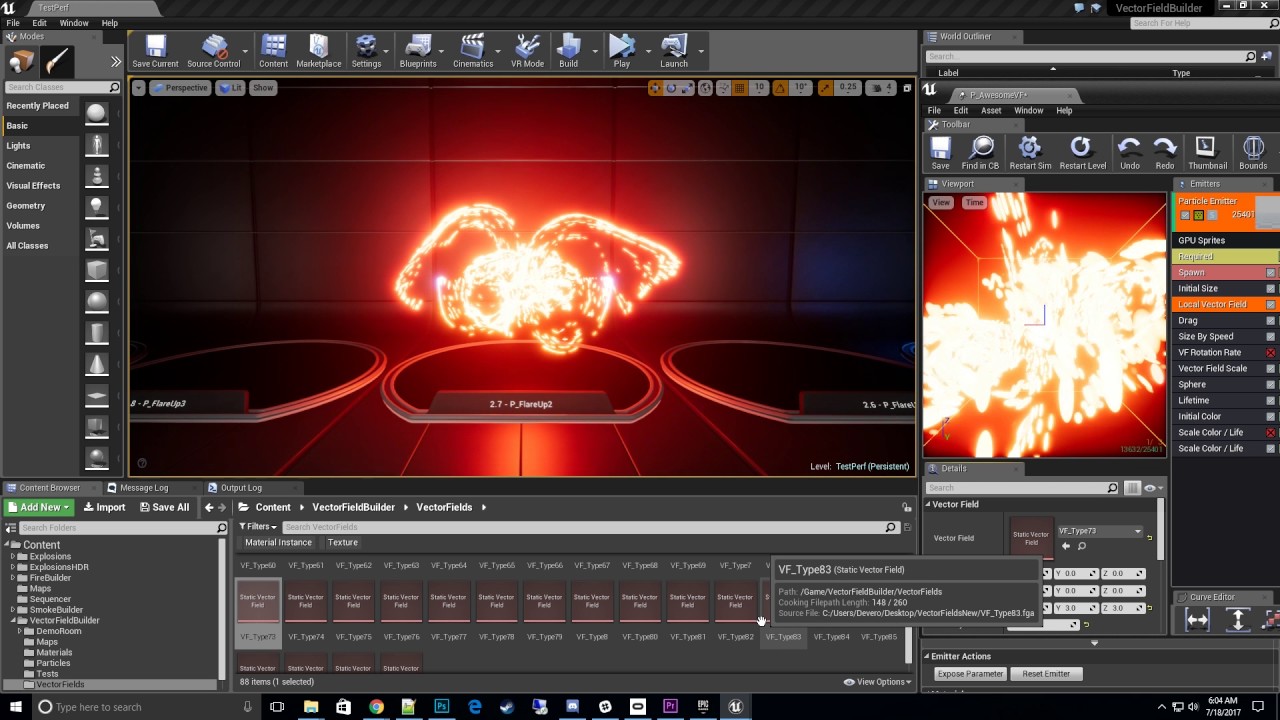Viewport: 1280px width, 720px height.
Task: Select the paint brush mode icon
Action: click(57, 62)
